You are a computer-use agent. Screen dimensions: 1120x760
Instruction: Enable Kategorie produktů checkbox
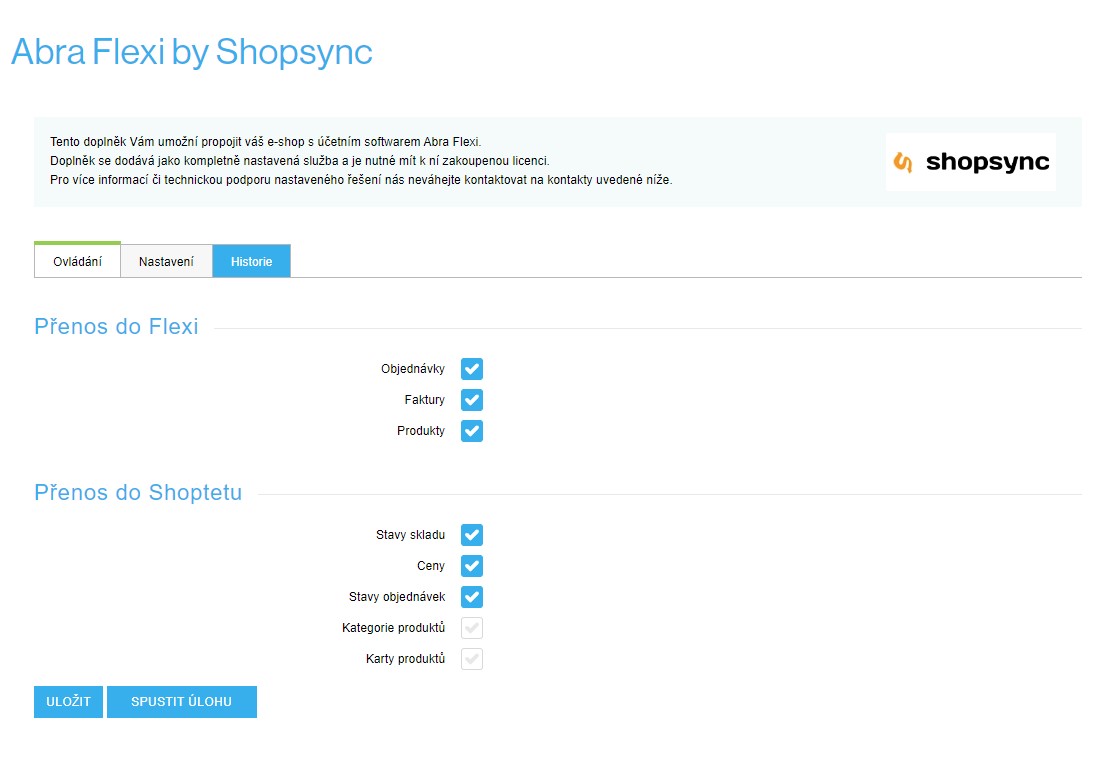(x=471, y=628)
